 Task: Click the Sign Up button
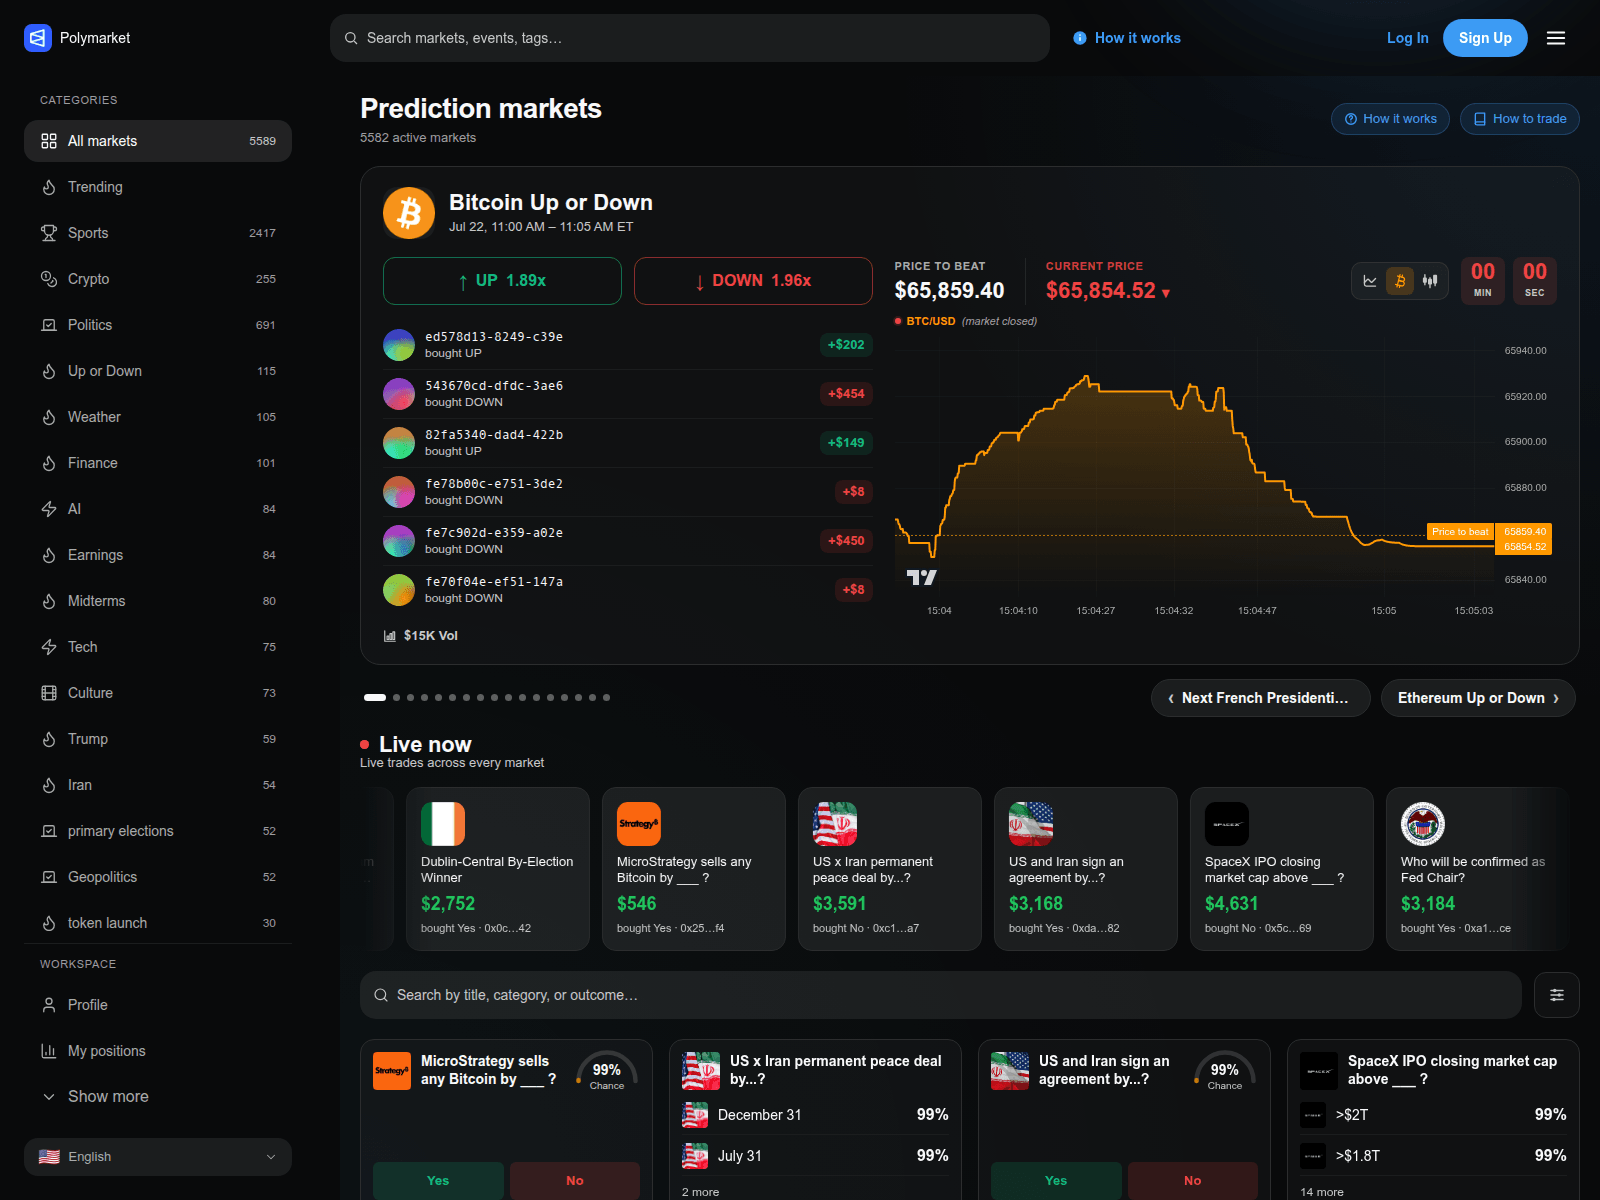coord(1485,38)
